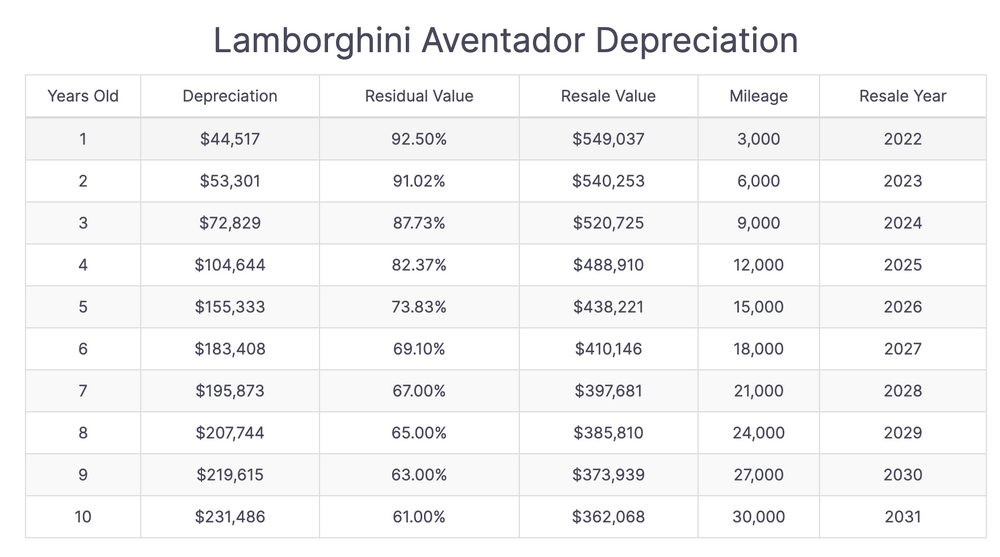Select the 67.00% residual value cell
The image size is (1000, 557).
tap(419, 391)
